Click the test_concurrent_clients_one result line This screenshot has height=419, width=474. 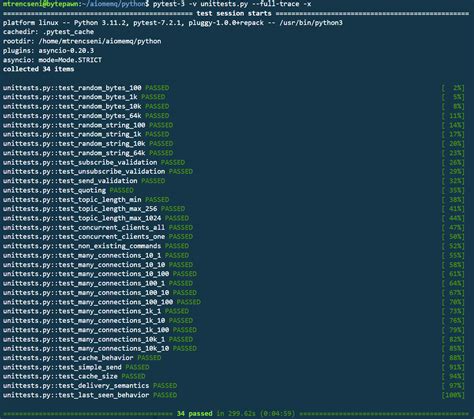click(98, 237)
